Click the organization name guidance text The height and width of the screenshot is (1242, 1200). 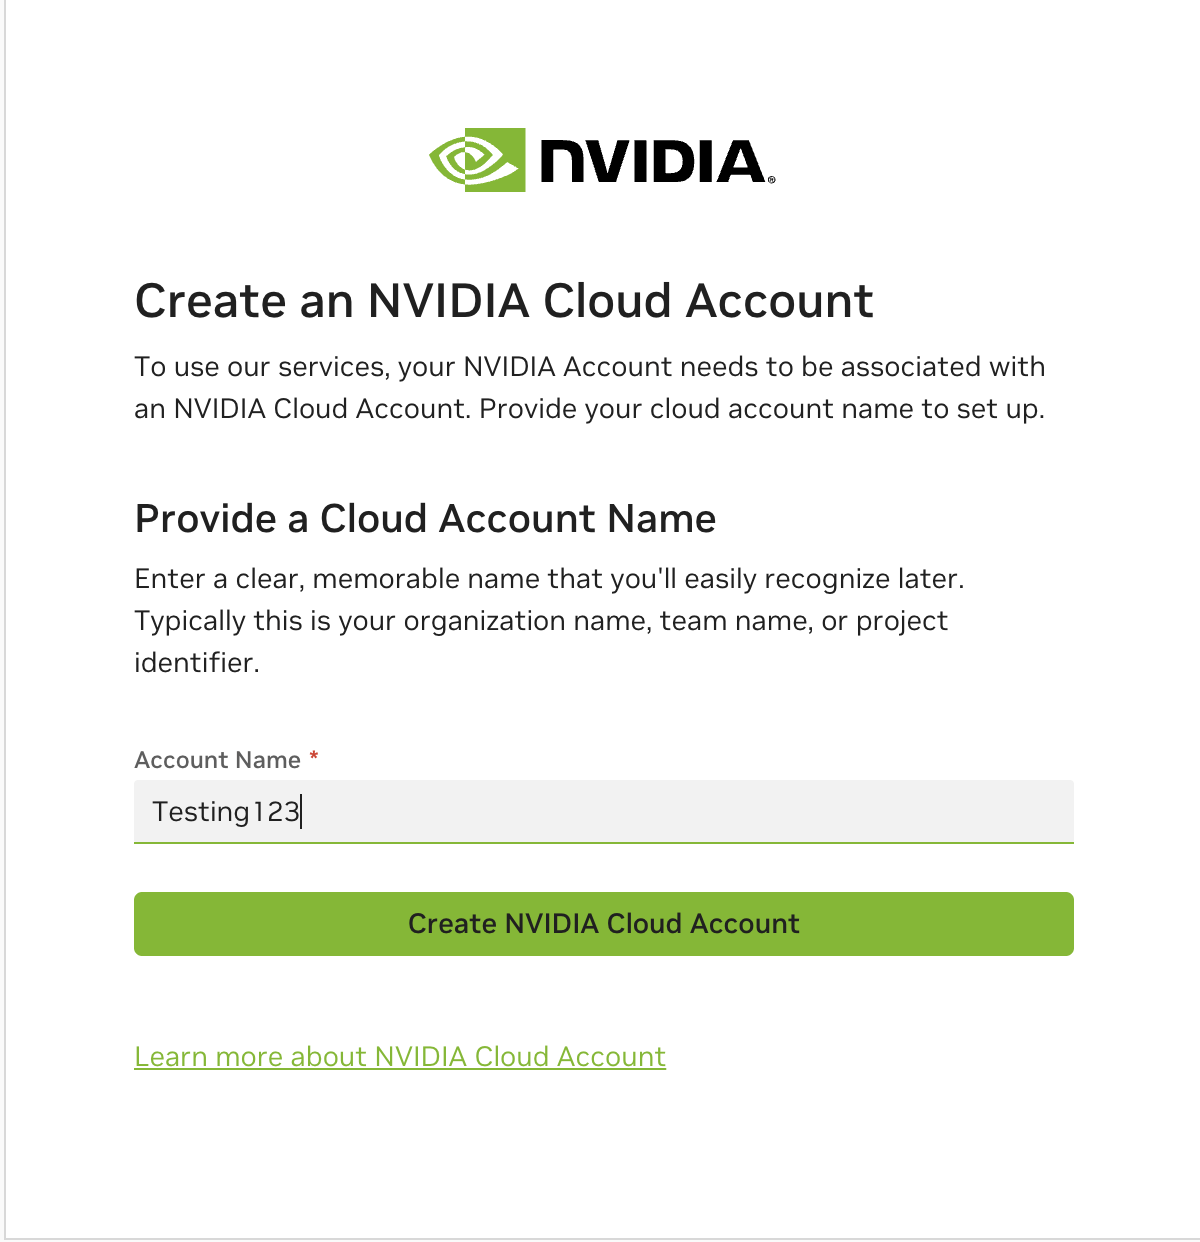(550, 620)
